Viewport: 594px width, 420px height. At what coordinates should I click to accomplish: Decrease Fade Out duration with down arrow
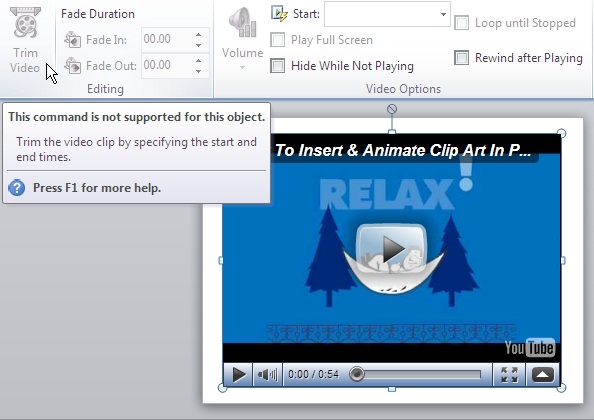pyautogui.click(x=199, y=71)
